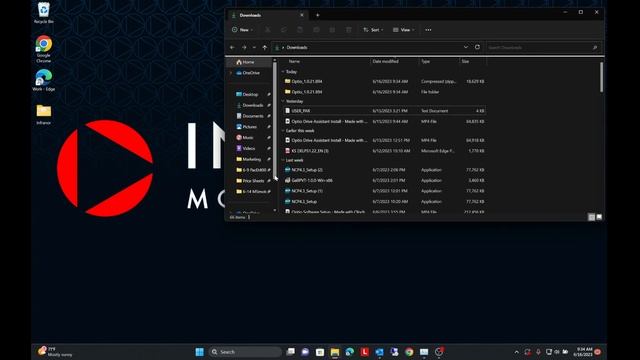The width and height of the screenshot is (640, 360).
Task: Click the Rename toolbar icon
Action: click(316, 30)
